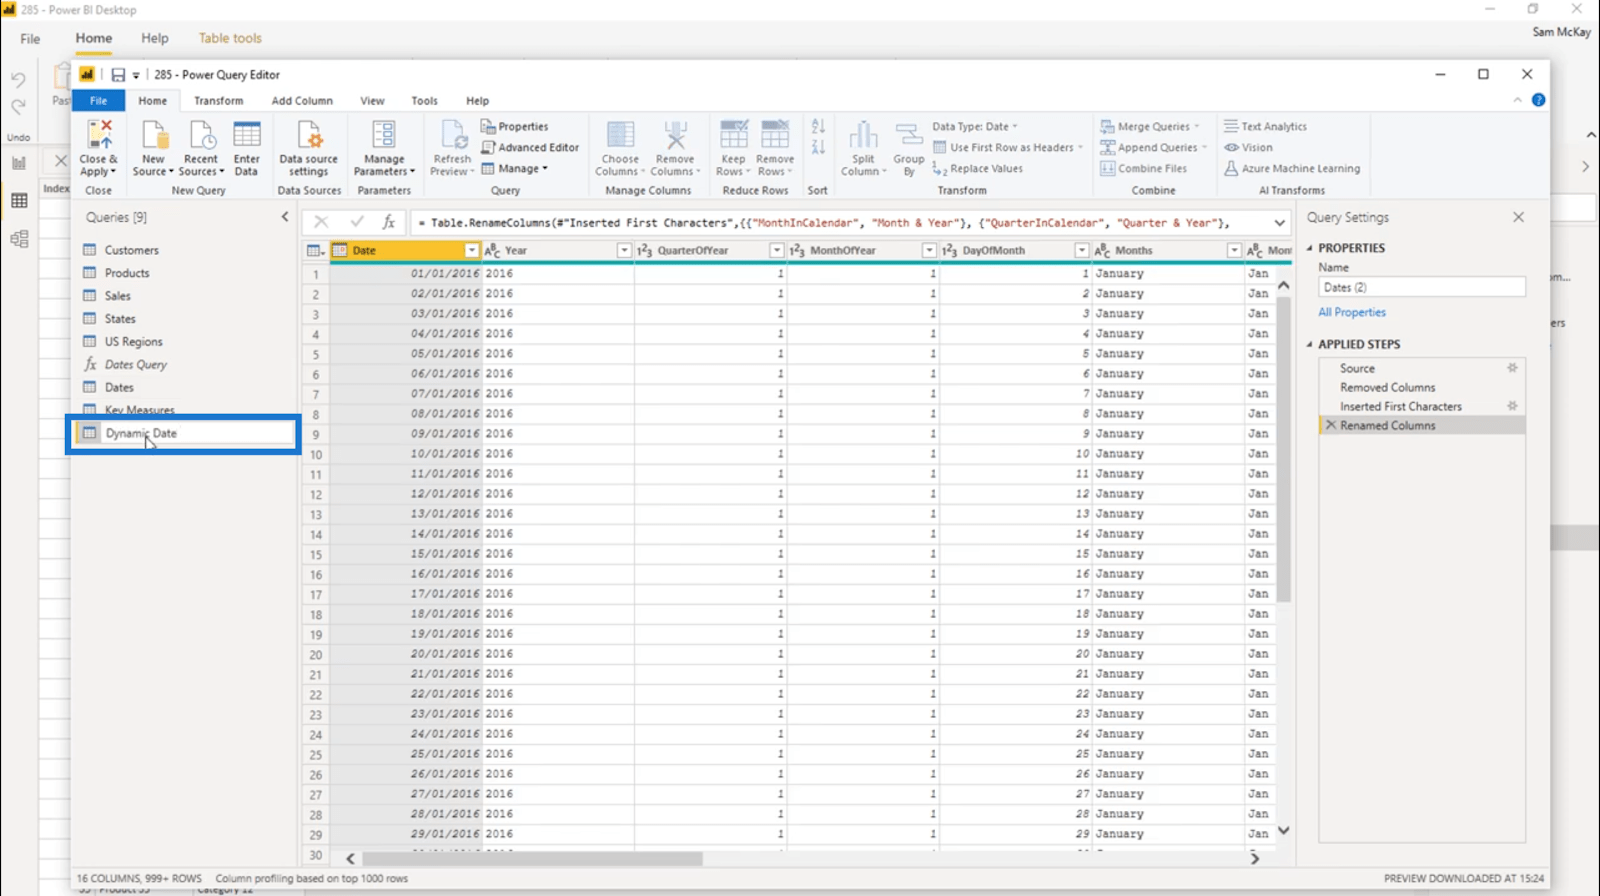Screen dimensions: 1600x896
Task: Collapse the APPLIED STEPS section
Action: pyautogui.click(x=1310, y=344)
